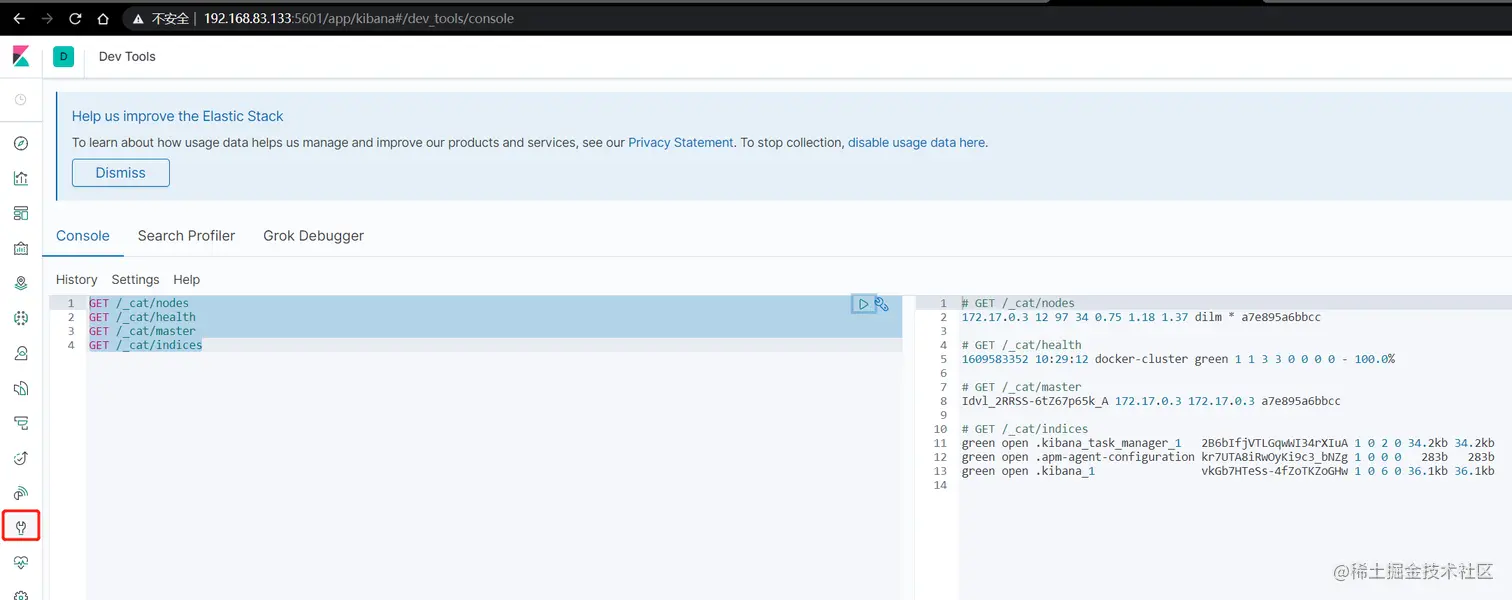This screenshot has height=600, width=1512.
Task: Open Dev Tools wrench icon in sidebar
Action: (21, 527)
